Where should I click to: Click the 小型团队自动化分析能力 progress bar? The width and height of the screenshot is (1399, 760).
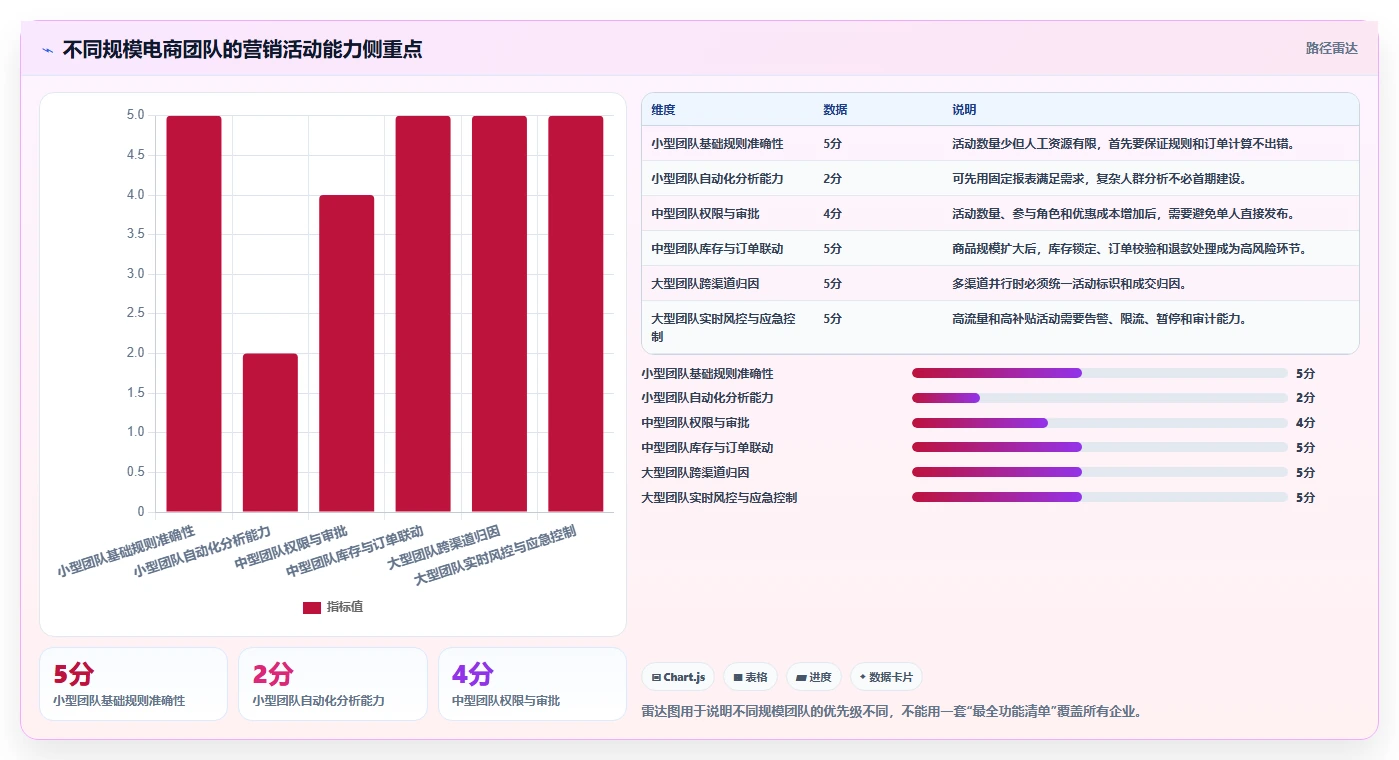[x=1100, y=398]
